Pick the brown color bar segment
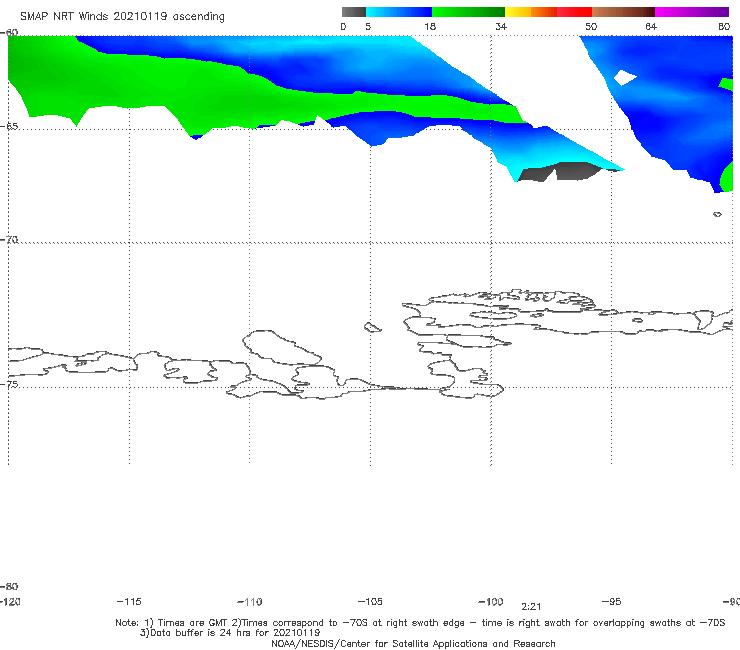Viewport: 740px width, 650px height. coord(623,12)
